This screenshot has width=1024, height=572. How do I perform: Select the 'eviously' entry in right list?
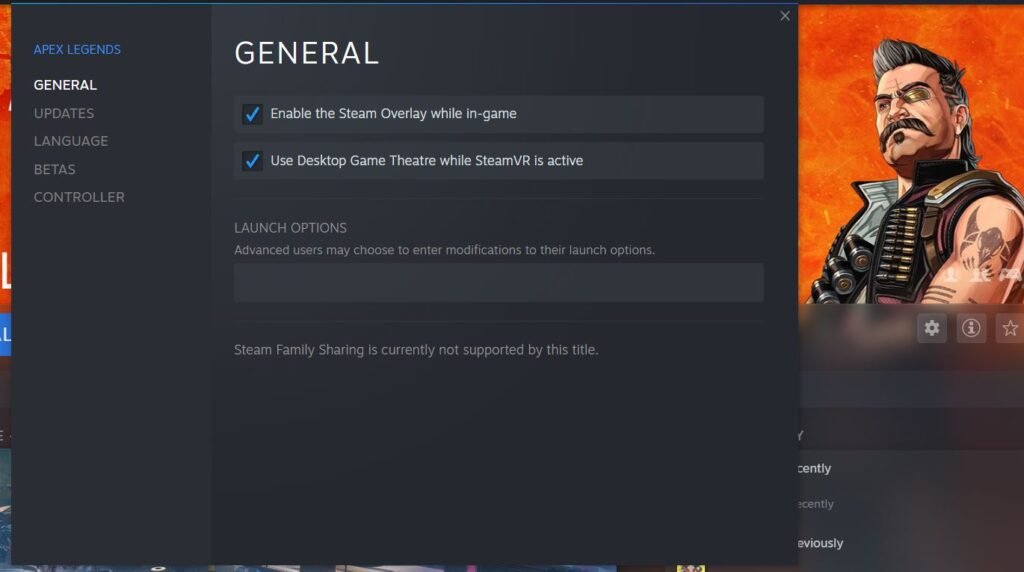820,543
